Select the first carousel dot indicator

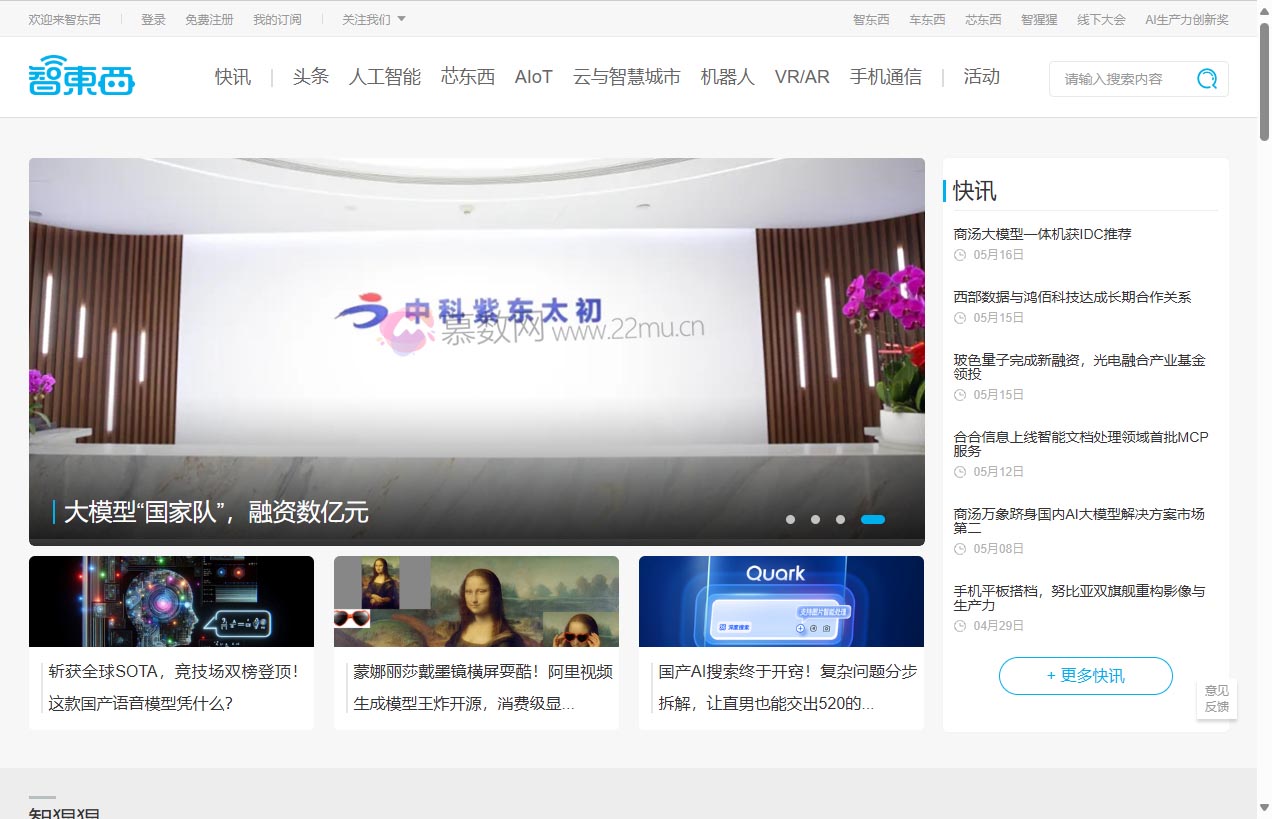790,519
